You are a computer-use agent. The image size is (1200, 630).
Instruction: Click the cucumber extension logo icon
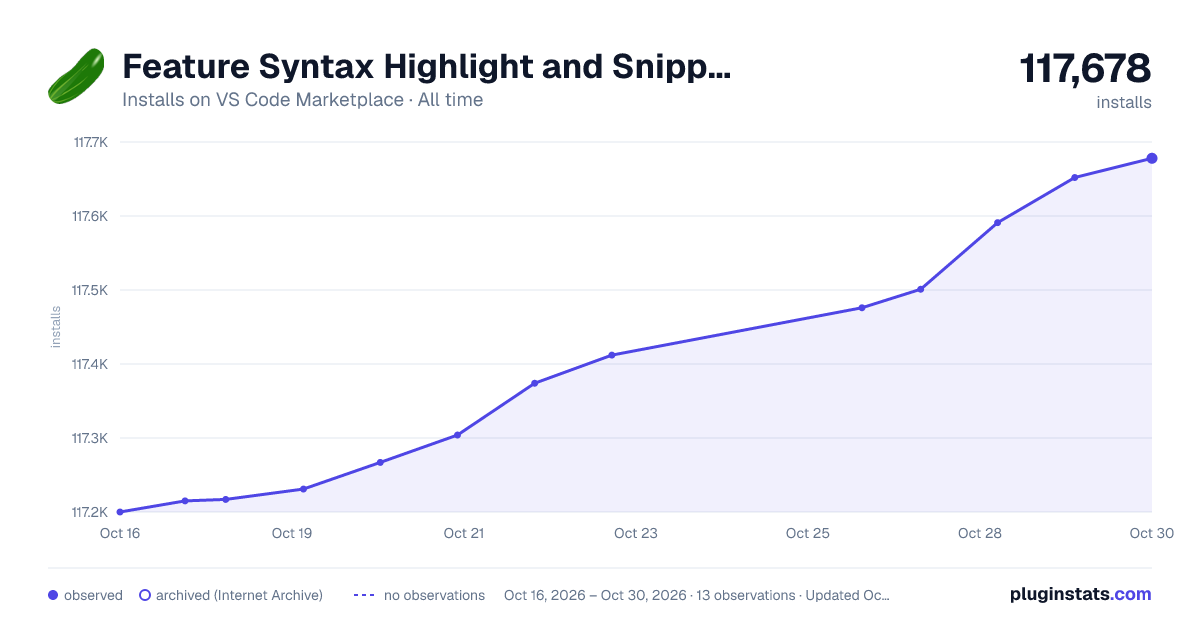76,76
